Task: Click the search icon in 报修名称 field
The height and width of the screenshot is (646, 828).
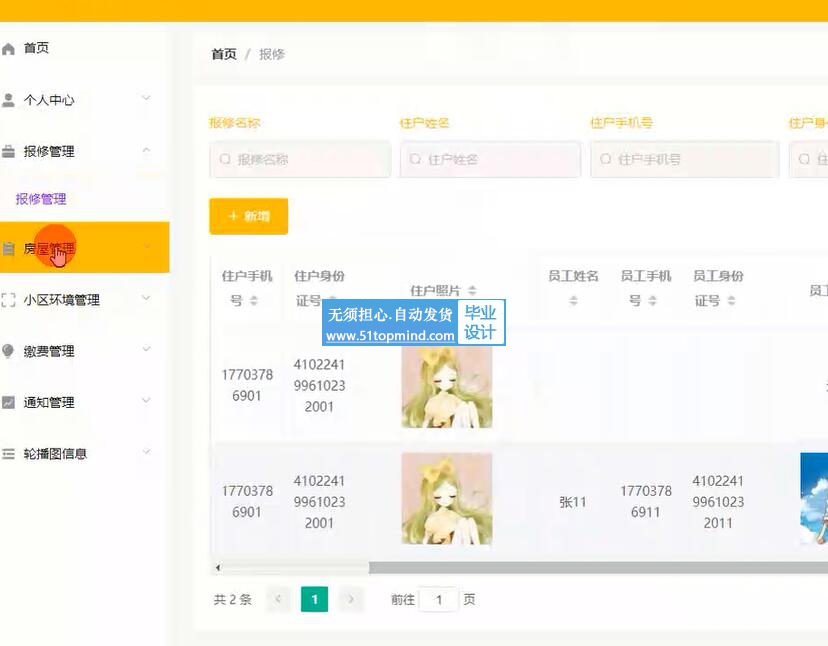Action: [x=225, y=159]
